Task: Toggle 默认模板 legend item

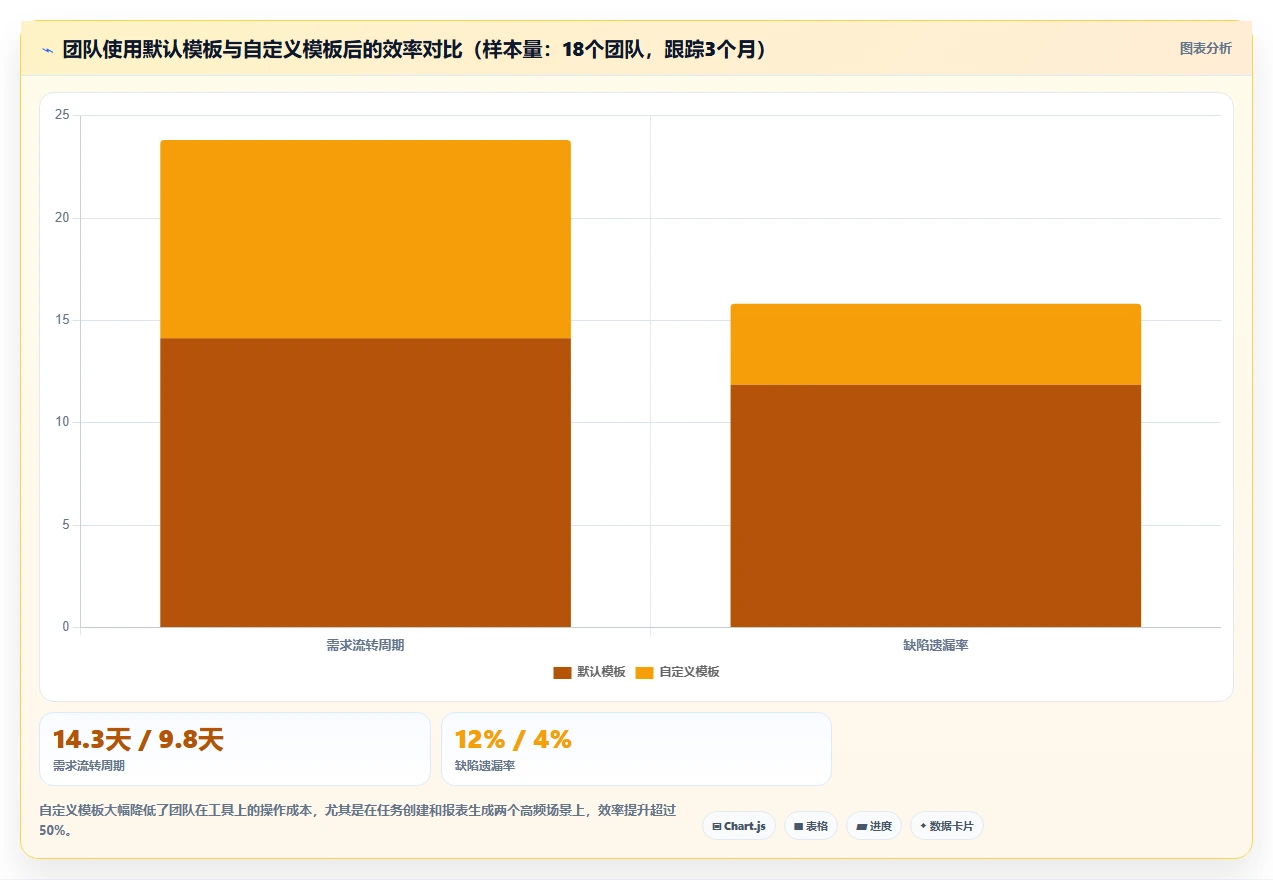Action: [x=590, y=672]
